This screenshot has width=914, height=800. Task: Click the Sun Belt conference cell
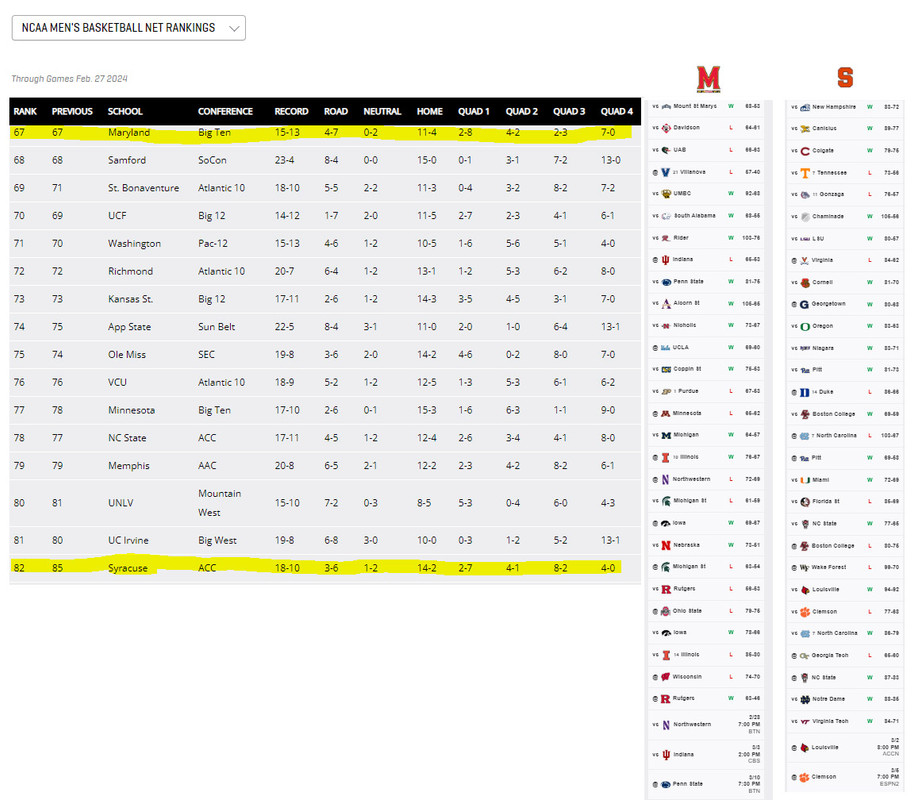(x=217, y=327)
